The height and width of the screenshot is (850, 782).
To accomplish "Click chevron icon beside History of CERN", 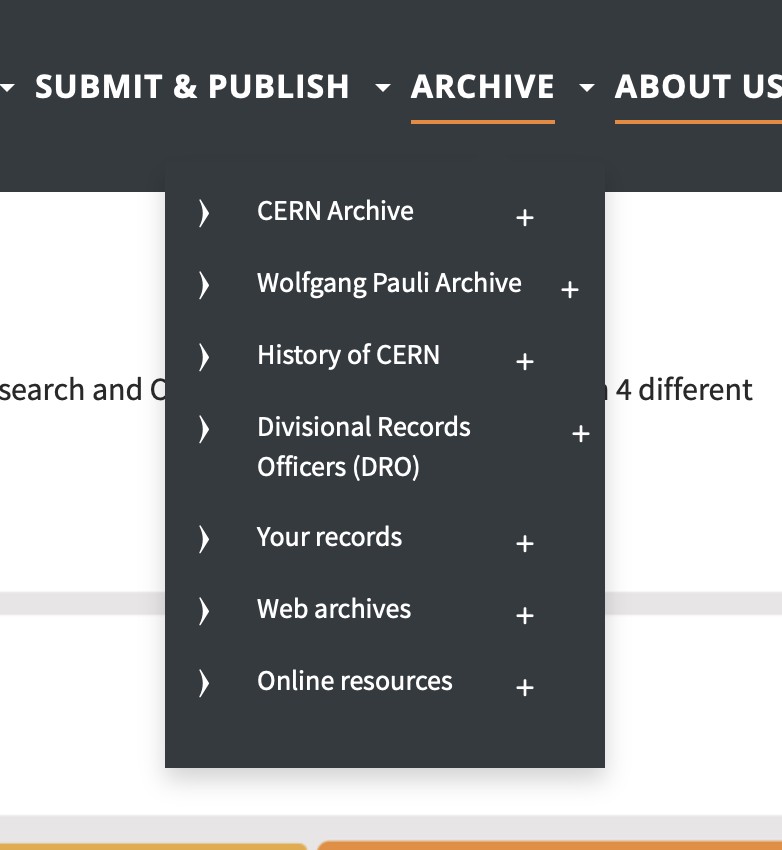I will tap(204, 356).
